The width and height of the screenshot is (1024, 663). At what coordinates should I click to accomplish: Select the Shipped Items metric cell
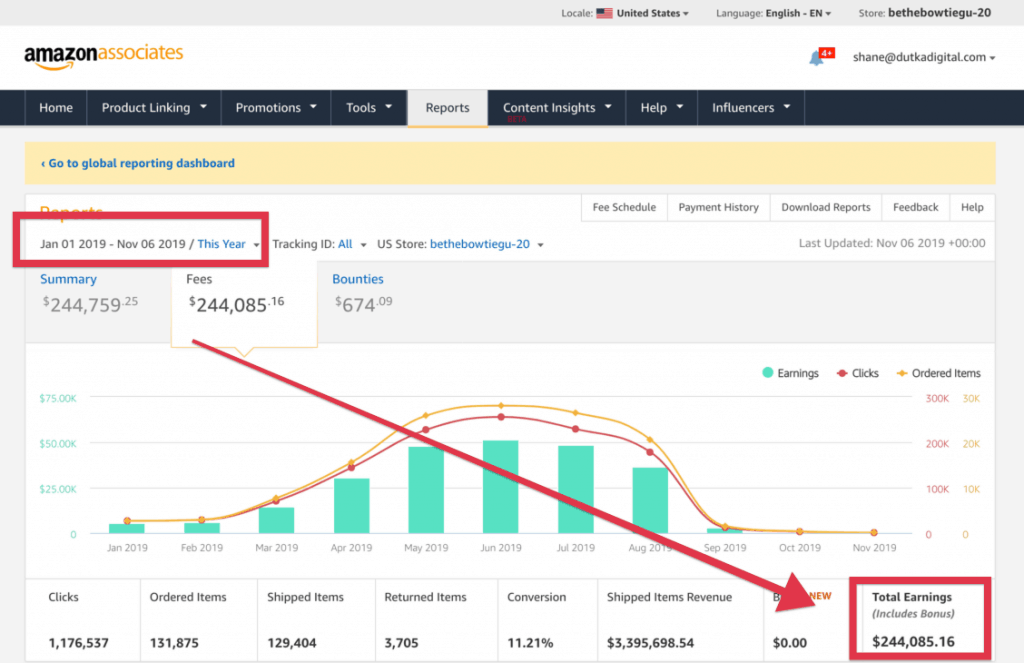316,620
